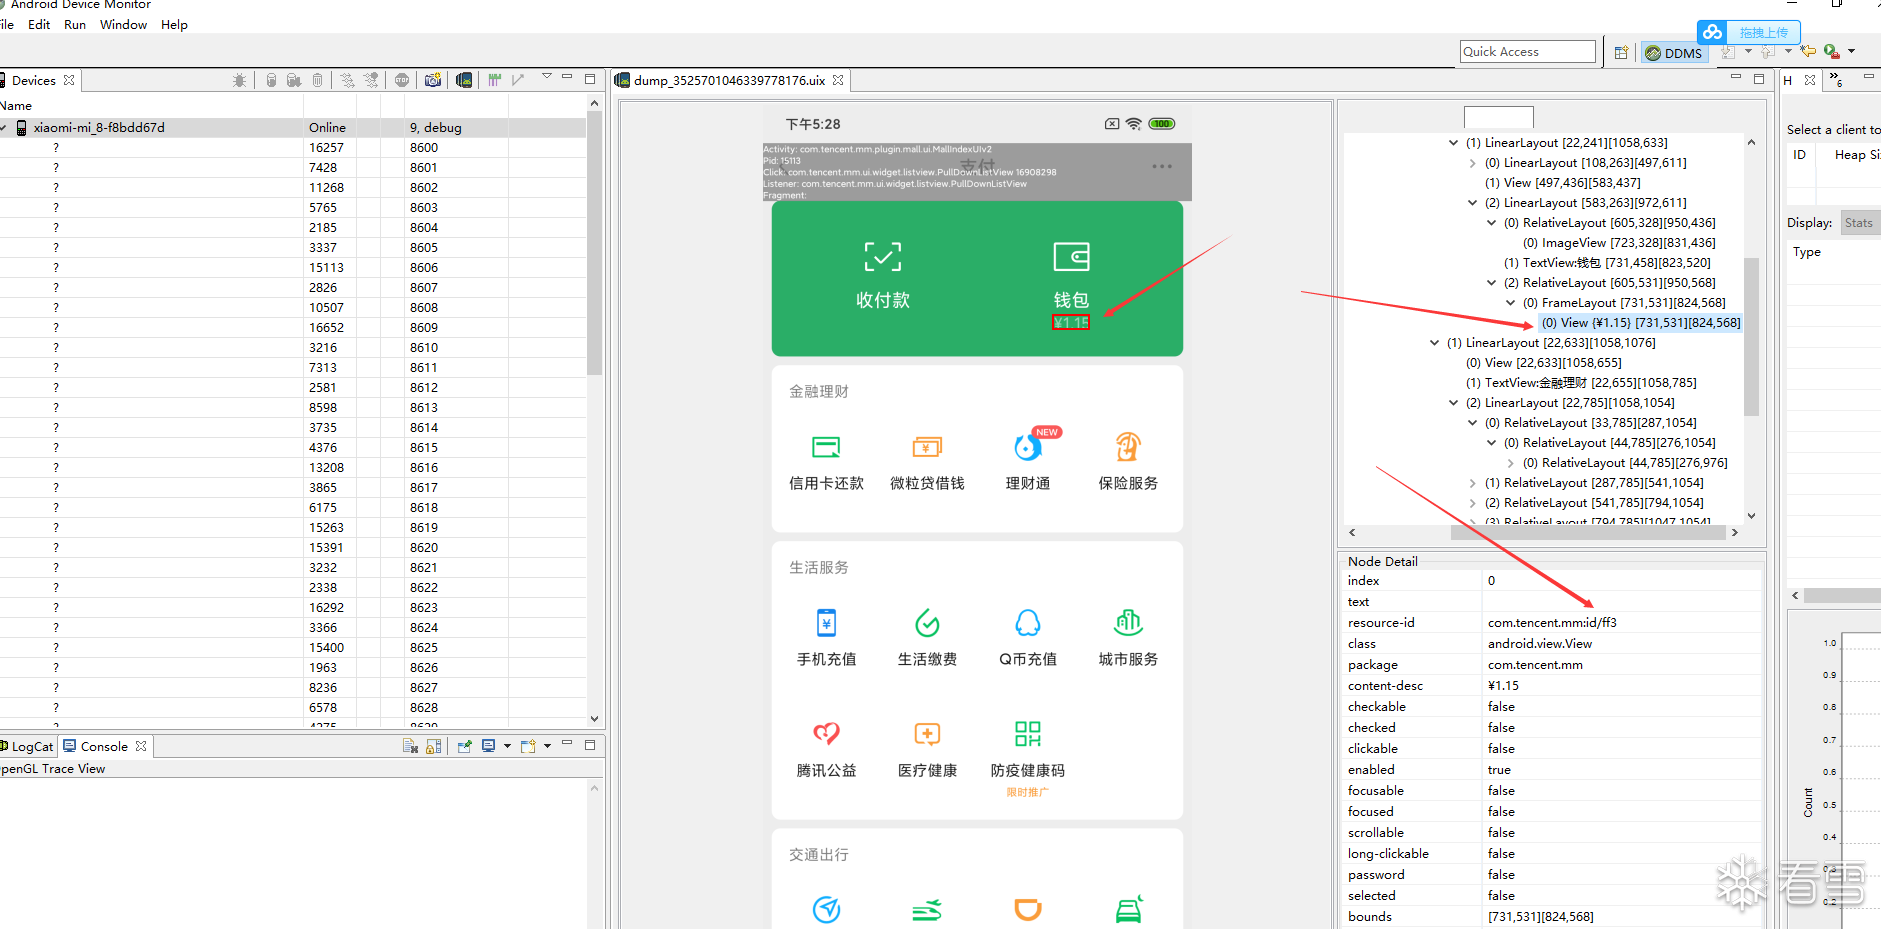Open dropdown next to run toolbox icon

point(1852,51)
